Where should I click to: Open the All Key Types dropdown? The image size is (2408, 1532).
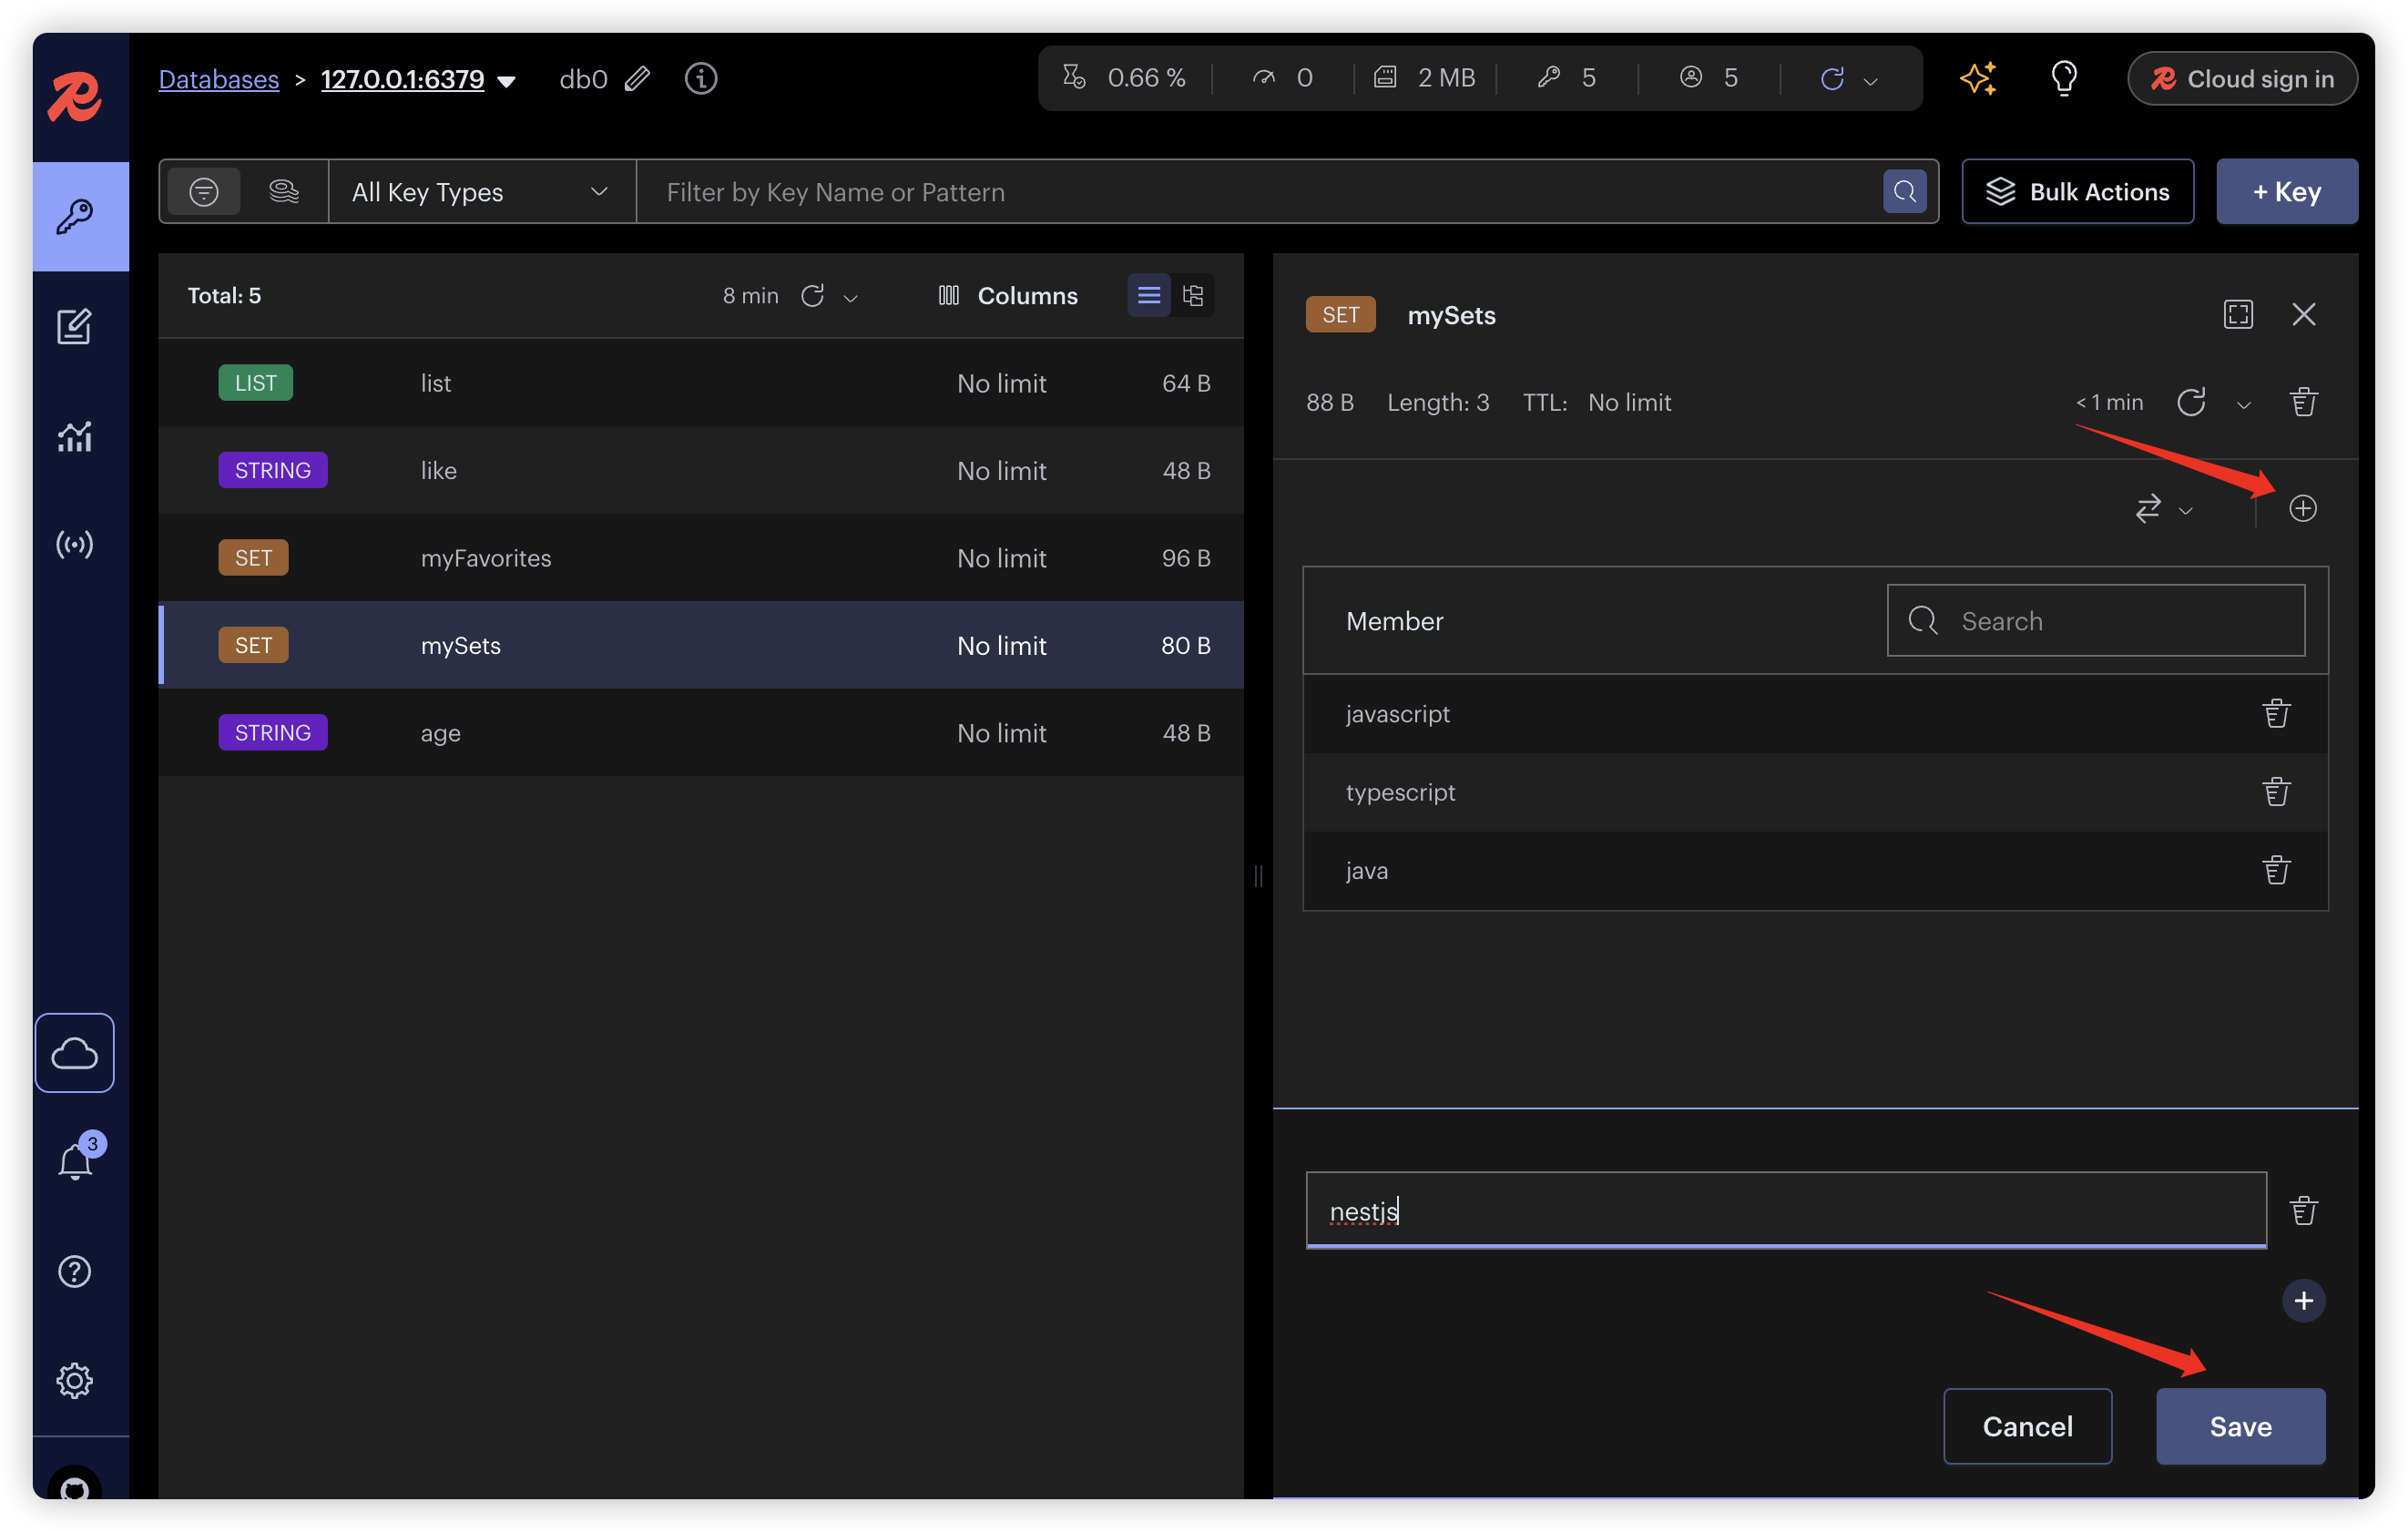(481, 191)
